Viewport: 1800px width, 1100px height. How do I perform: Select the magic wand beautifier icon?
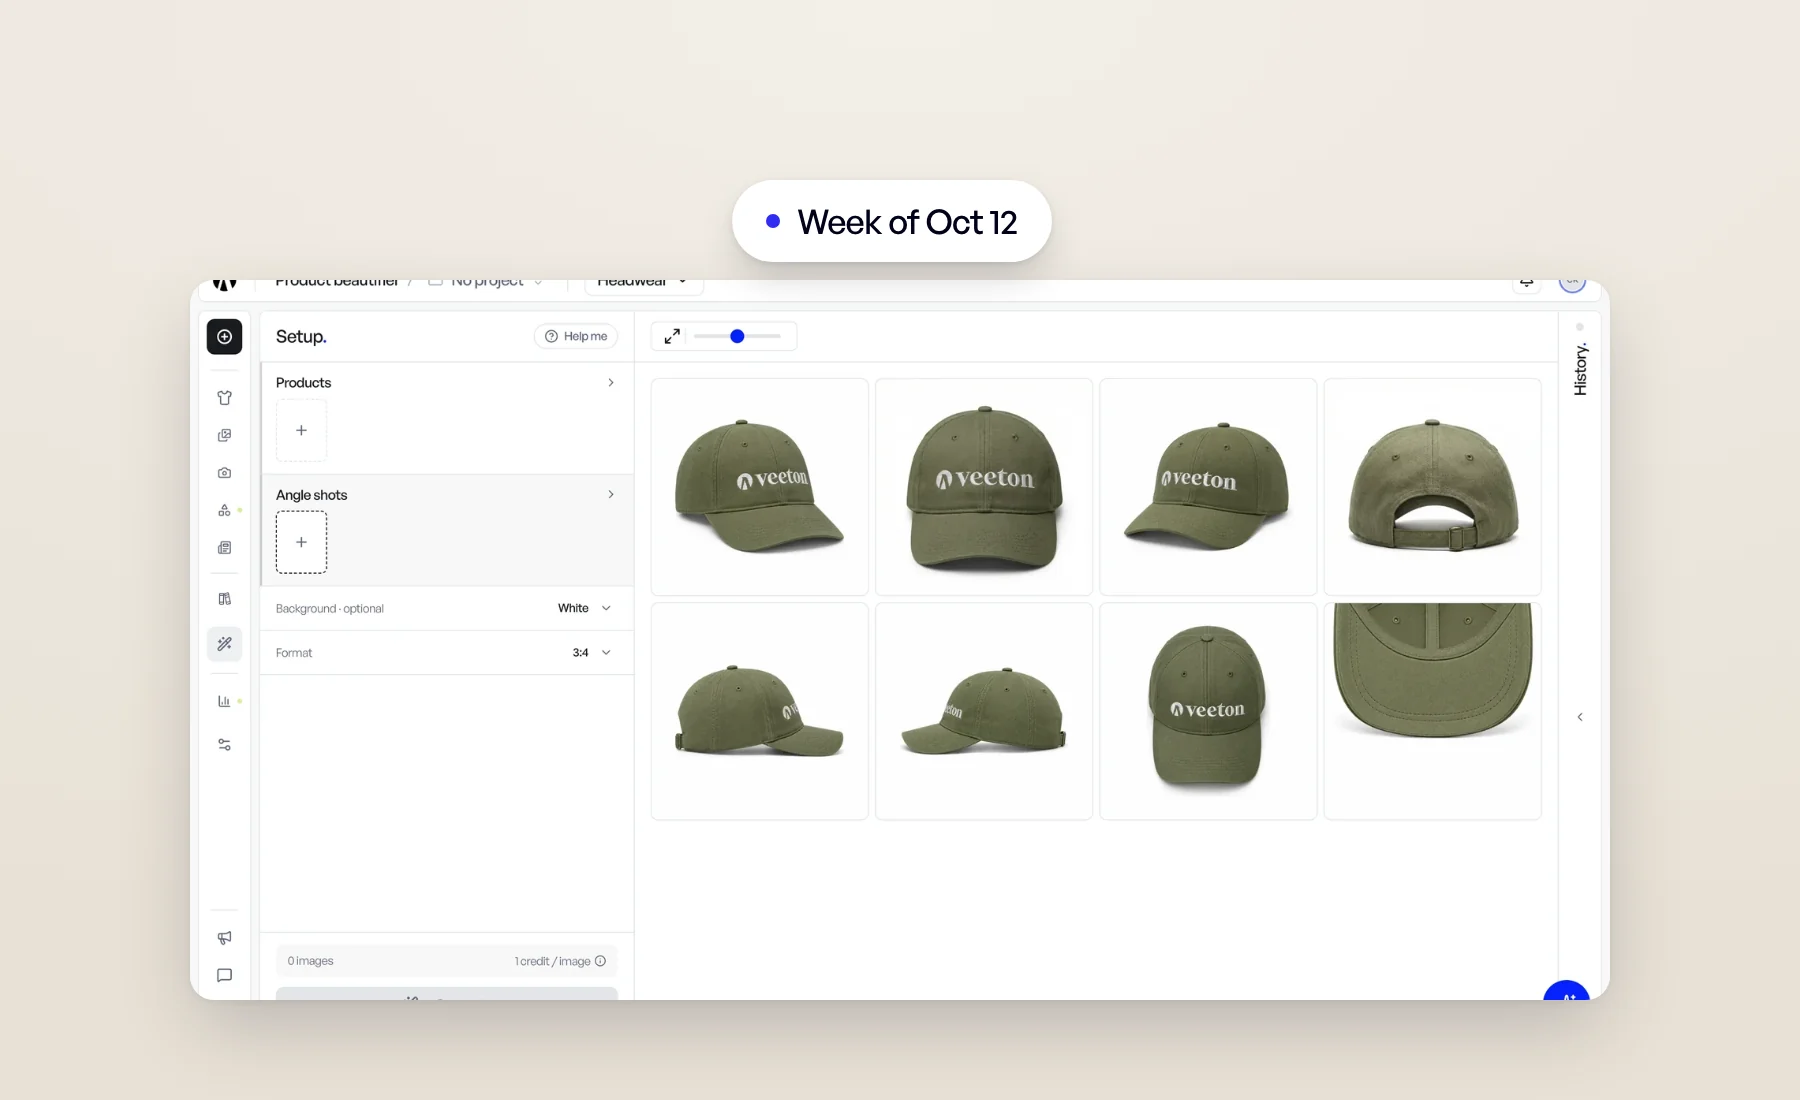tap(224, 644)
